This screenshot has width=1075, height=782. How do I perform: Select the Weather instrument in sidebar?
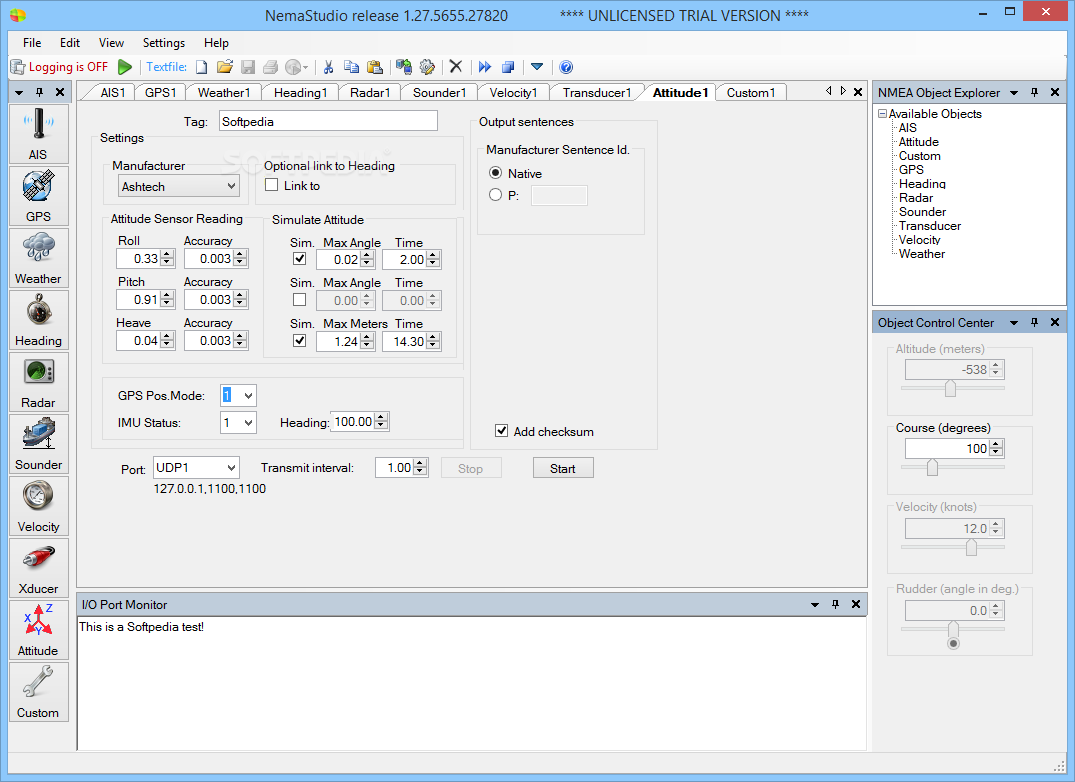point(38,258)
